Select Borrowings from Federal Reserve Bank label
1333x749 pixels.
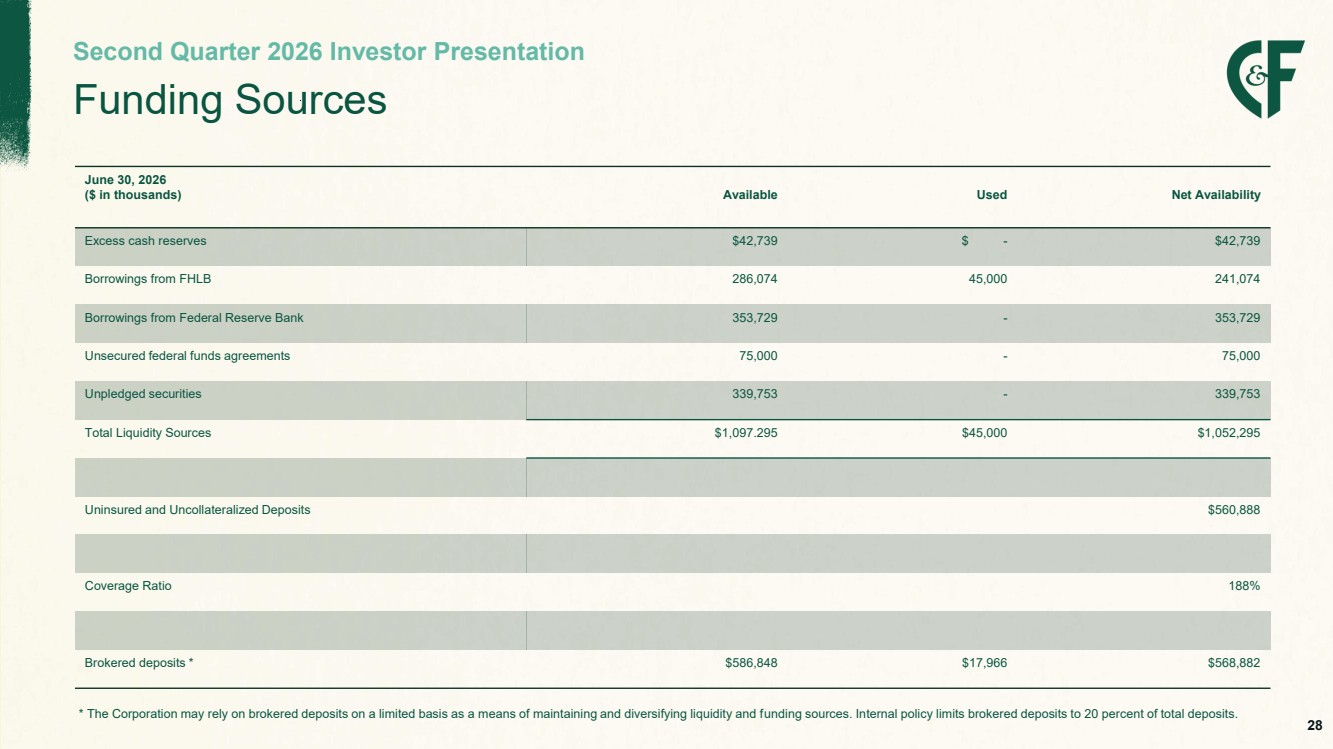(x=194, y=318)
